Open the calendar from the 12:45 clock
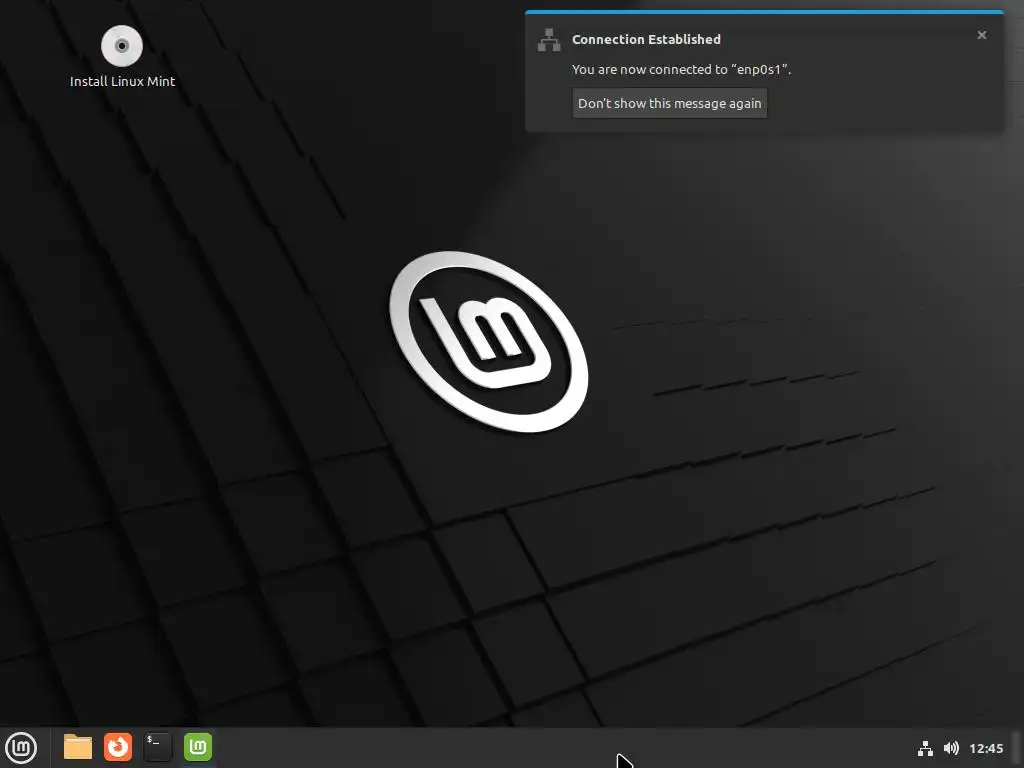 [986, 748]
